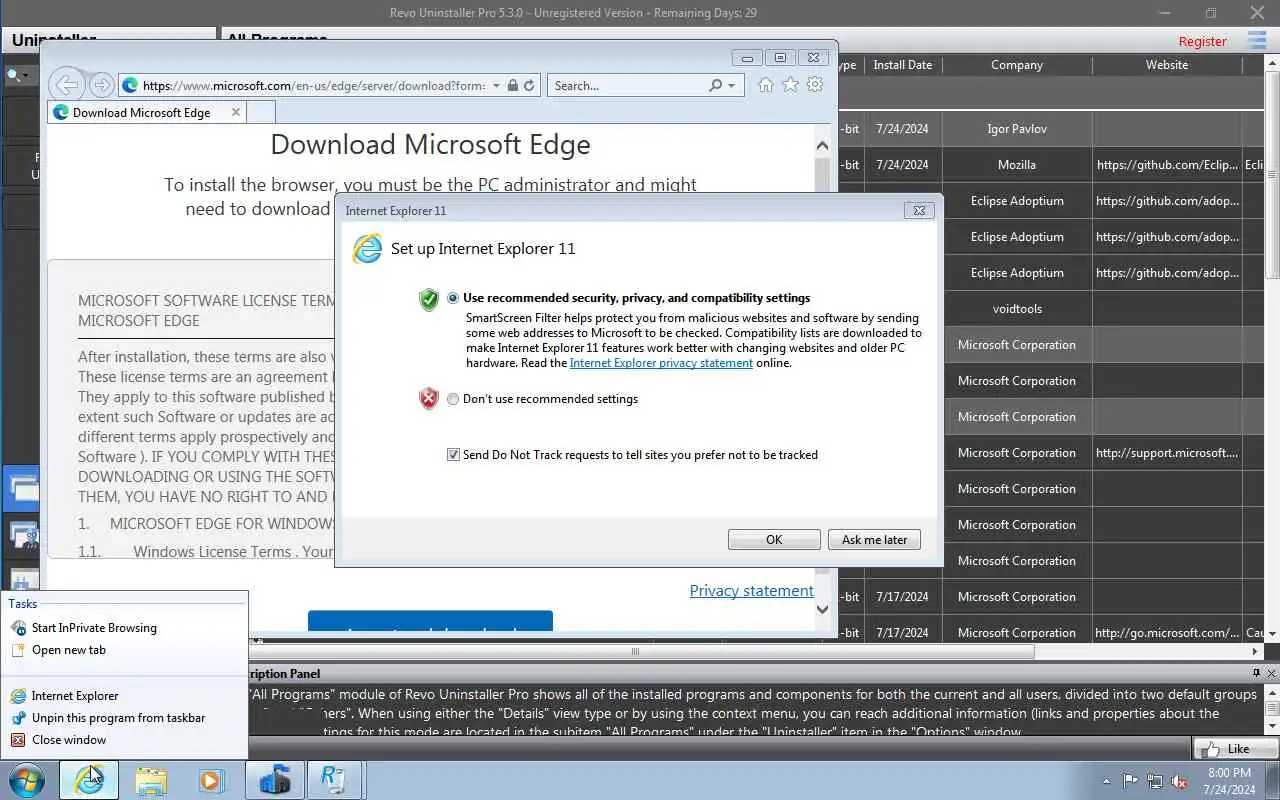The image size is (1280, 800).
Task: Open Revo Uninstaller hamburger menu icon
Action: pos(1257,40)
